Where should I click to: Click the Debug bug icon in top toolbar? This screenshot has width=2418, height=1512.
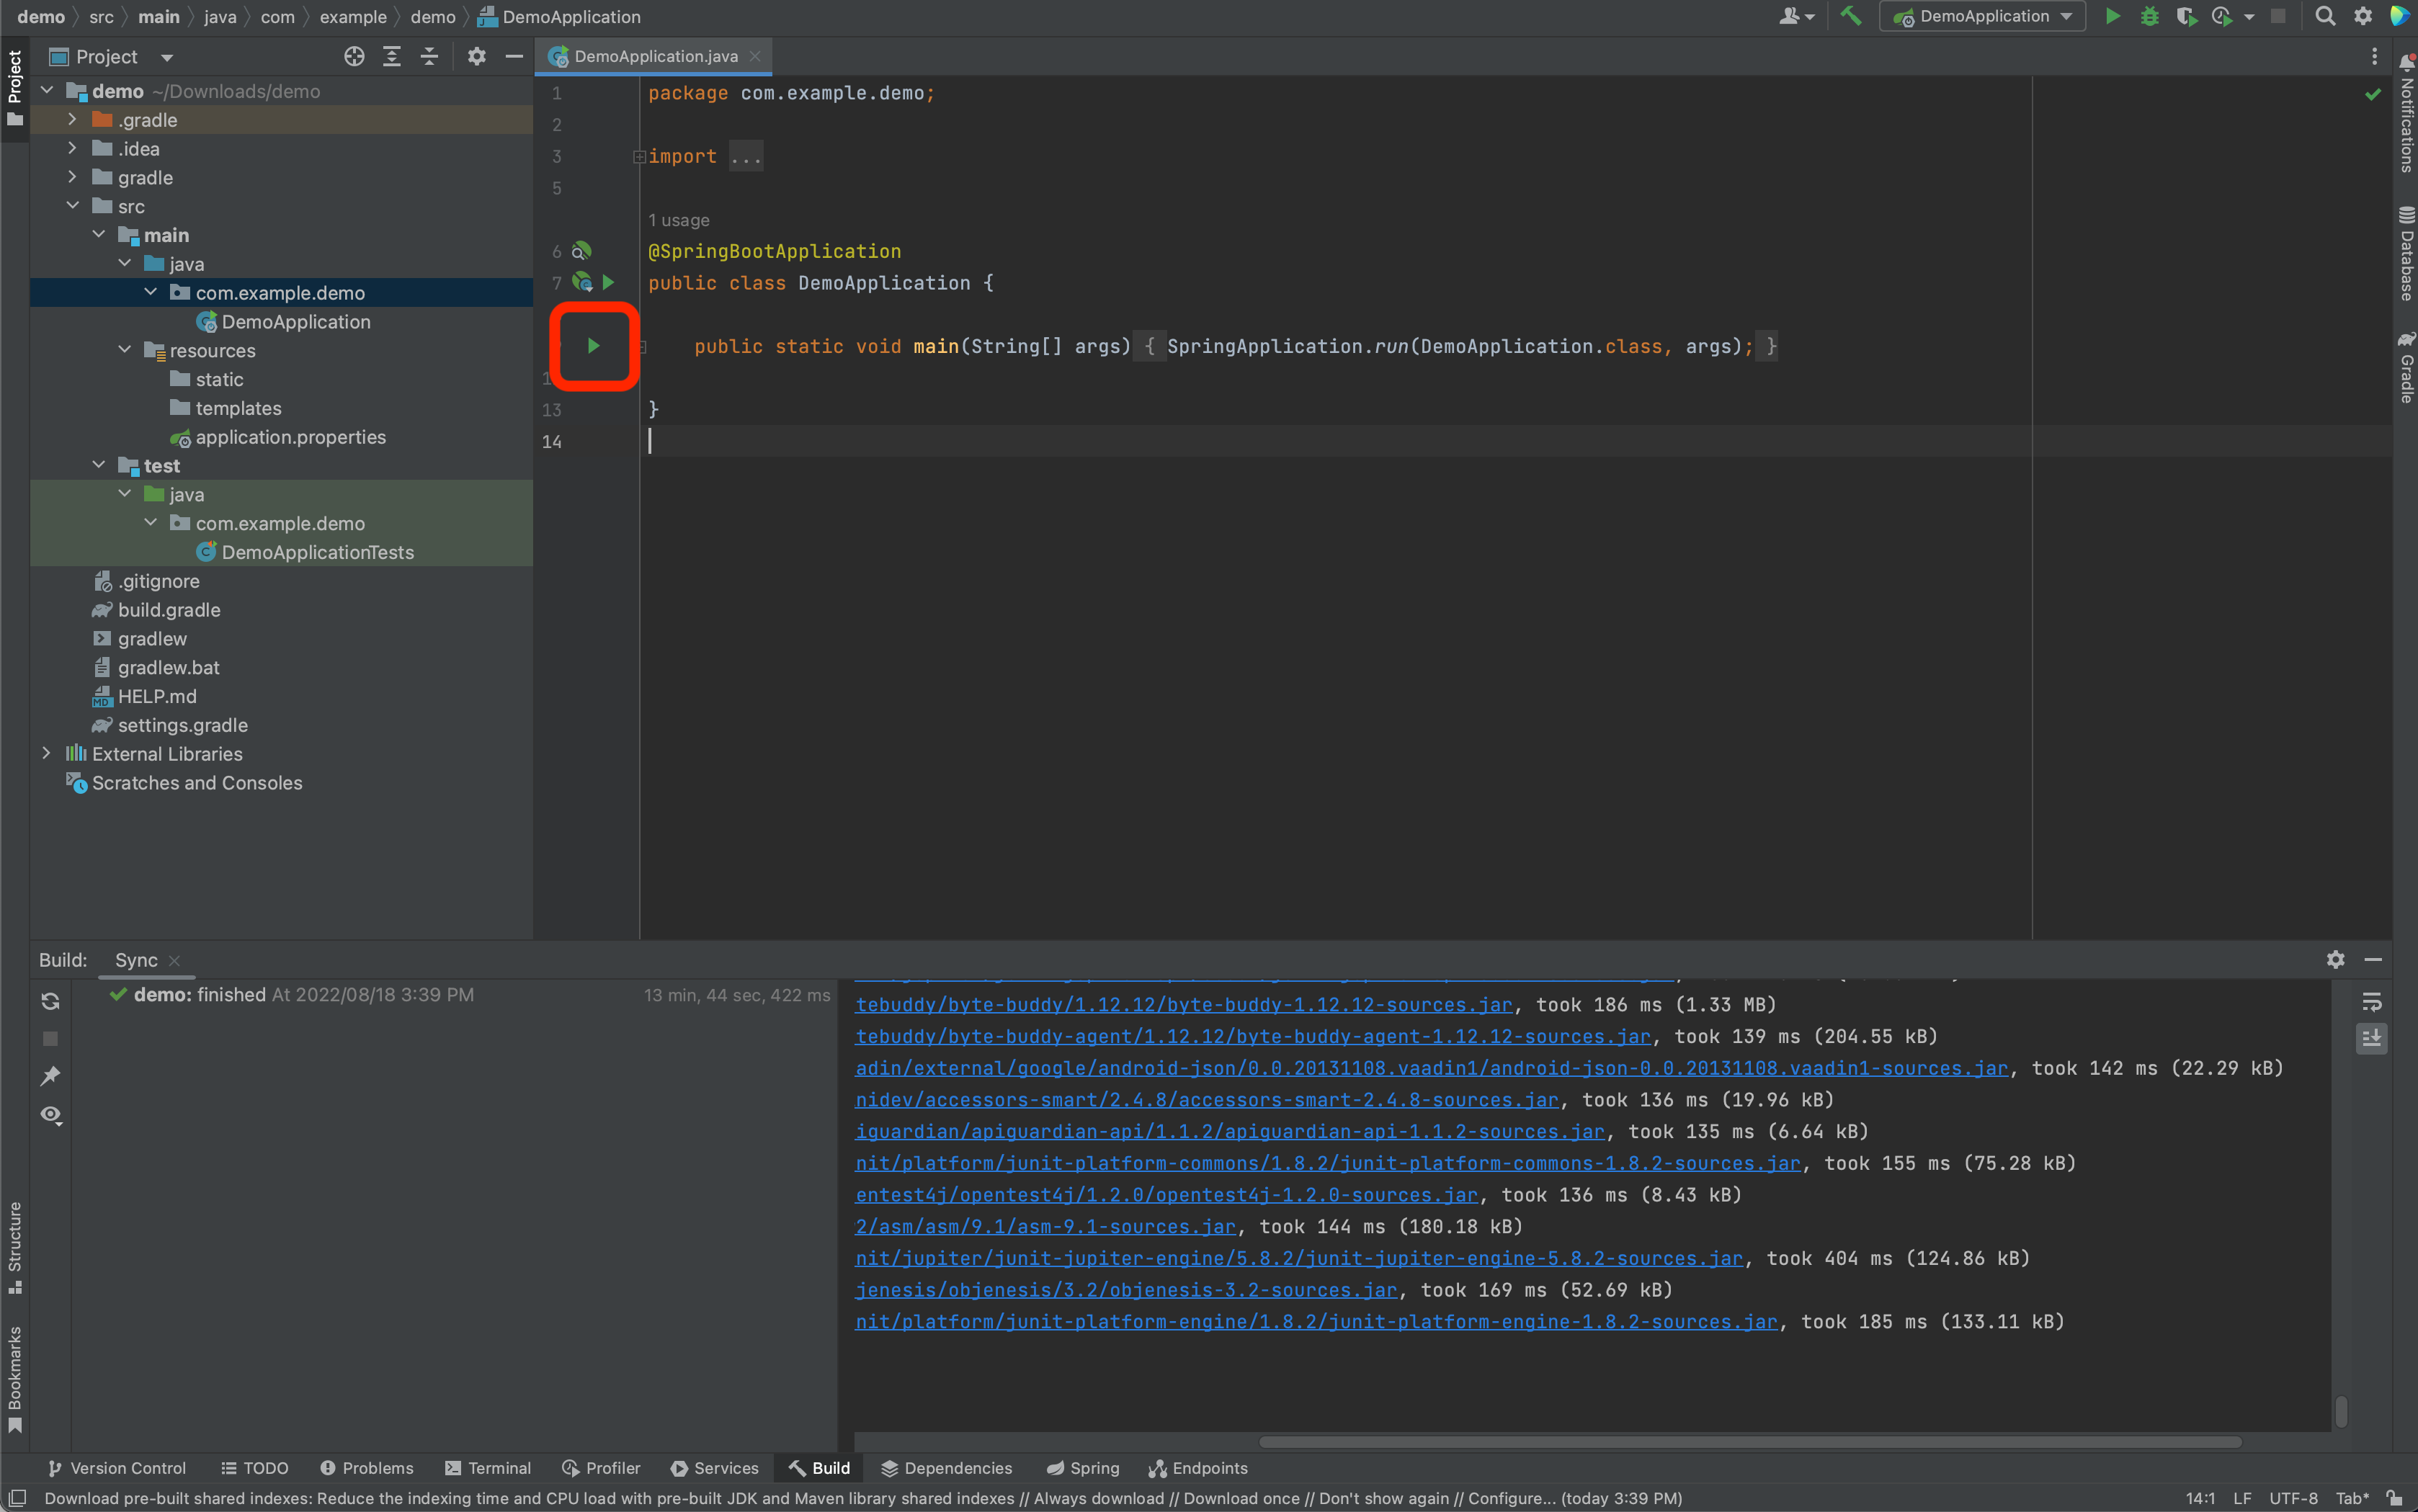[x=2149, y=16]
